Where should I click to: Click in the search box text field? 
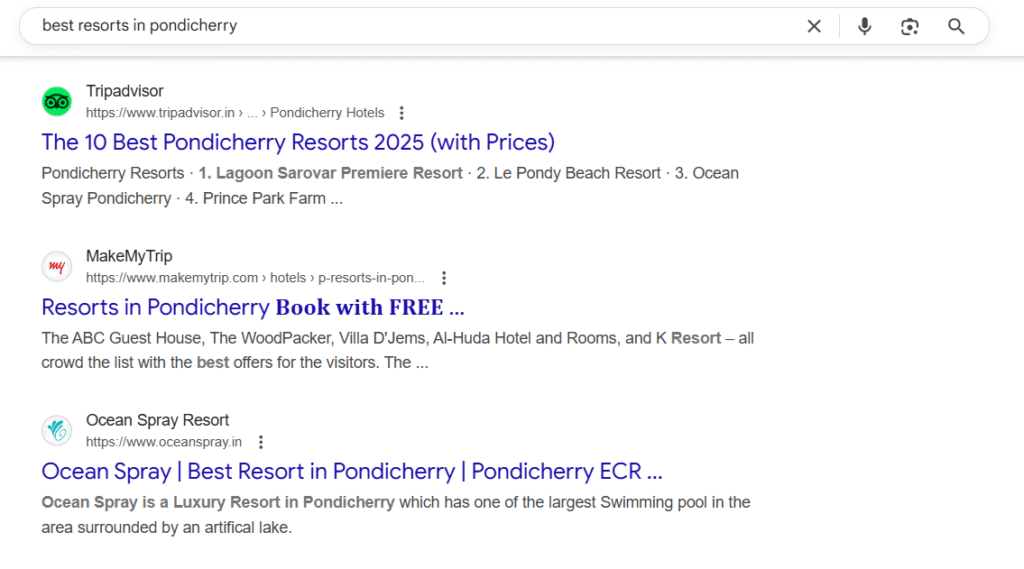tap(400, 26)
